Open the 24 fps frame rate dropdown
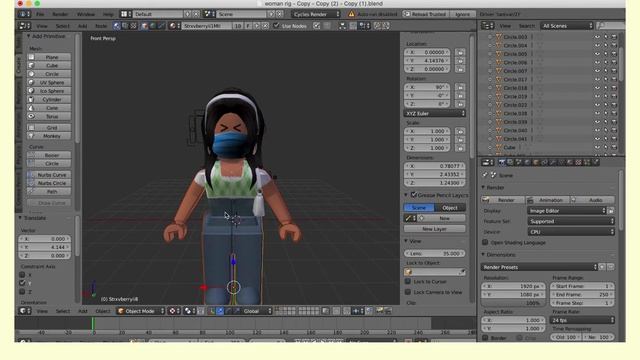The height and width of the screenshot is (360, 640). (582, 320)
